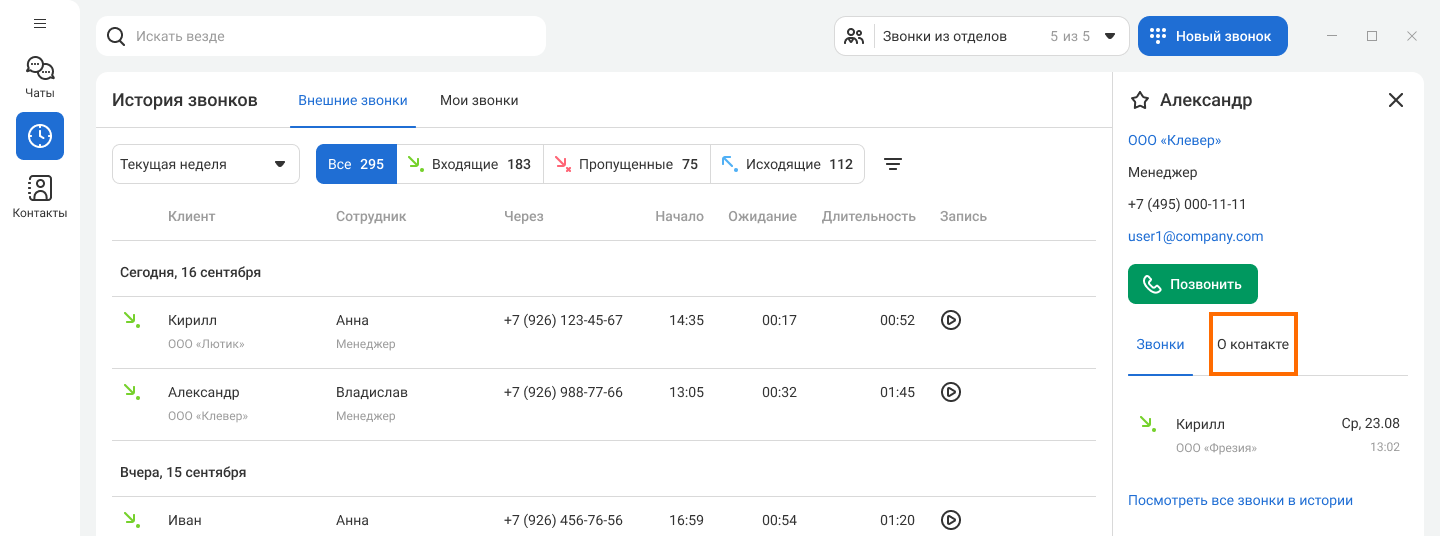
Task: Open call history clock icon
Action: [x=40, y=136]
